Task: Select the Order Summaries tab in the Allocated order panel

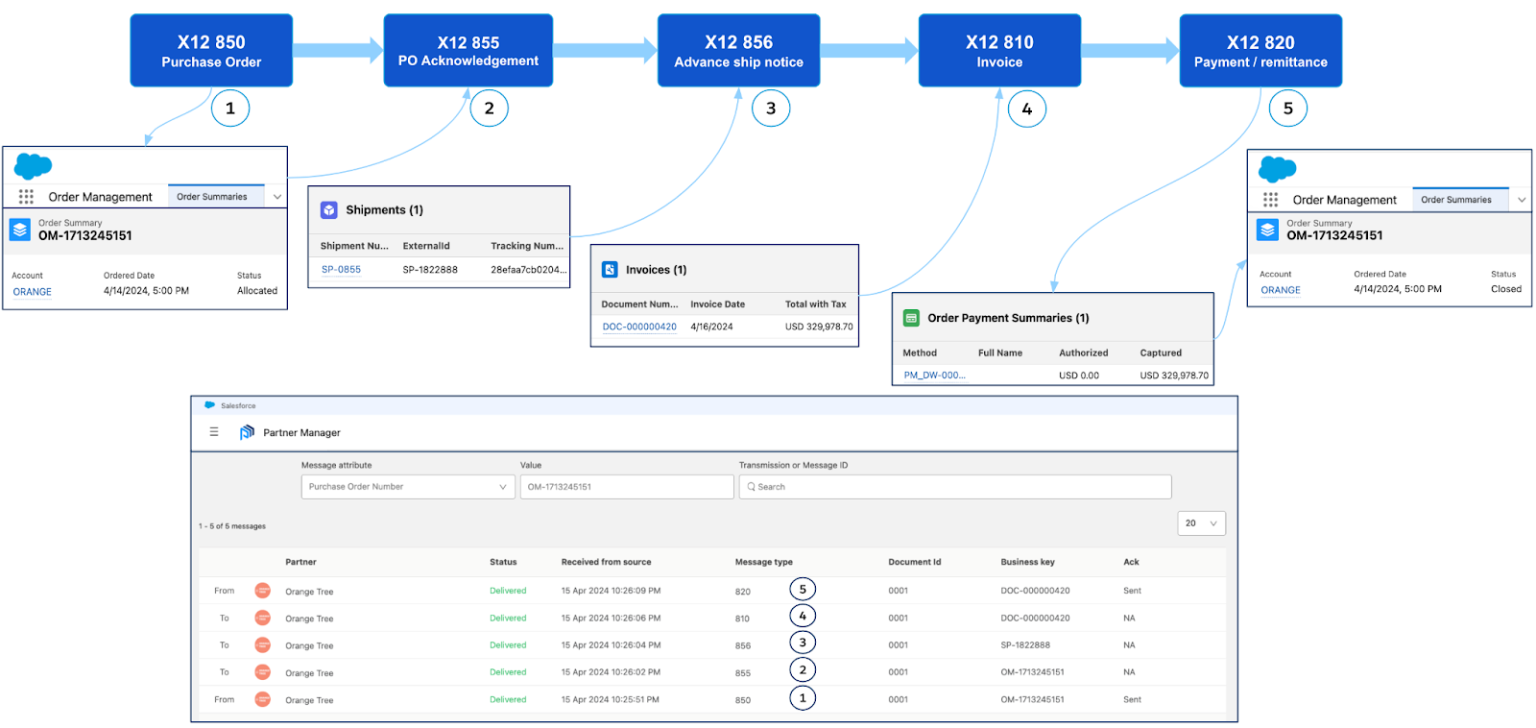Action: click(212, 197)
